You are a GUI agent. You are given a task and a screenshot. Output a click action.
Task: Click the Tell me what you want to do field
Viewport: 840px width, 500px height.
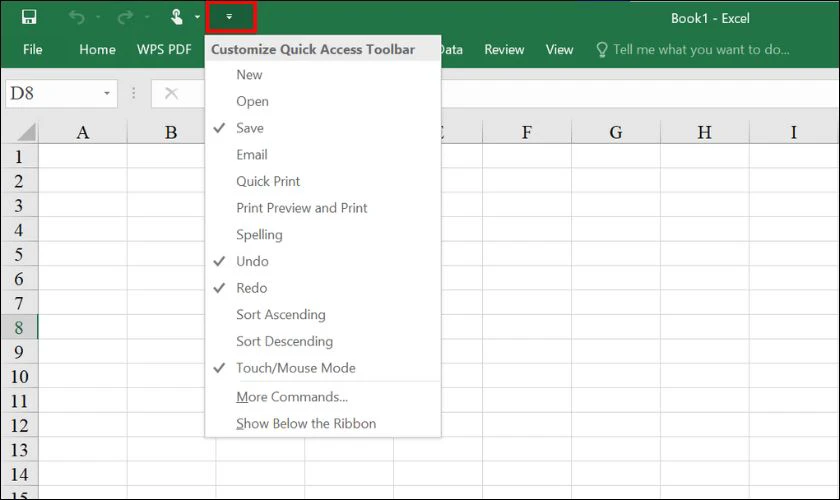pos(701,50)
